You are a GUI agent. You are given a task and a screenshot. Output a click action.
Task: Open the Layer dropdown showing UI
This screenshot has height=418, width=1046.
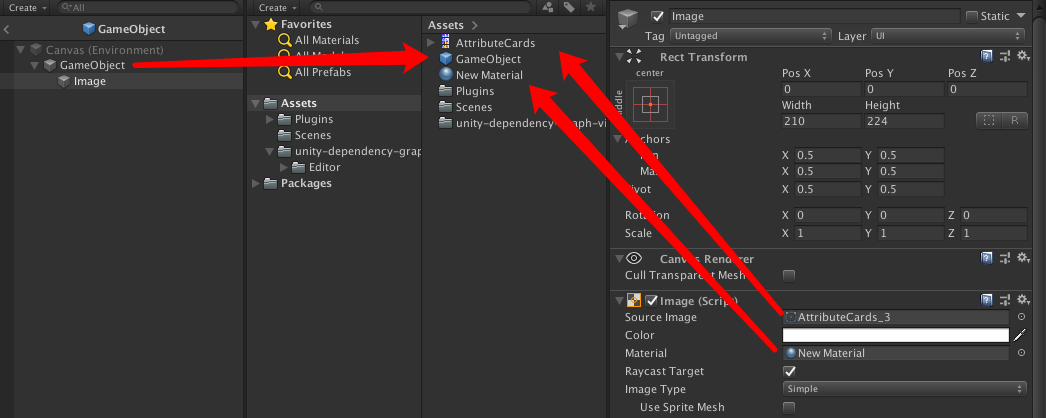pyautogui.click(x=948, y=35)
